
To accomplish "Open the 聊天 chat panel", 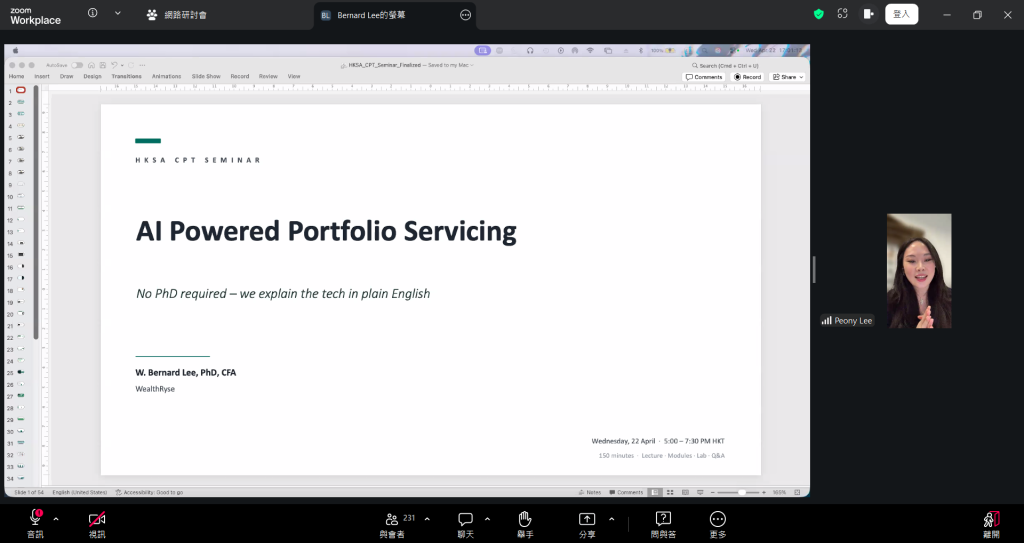I will [465, 519].
